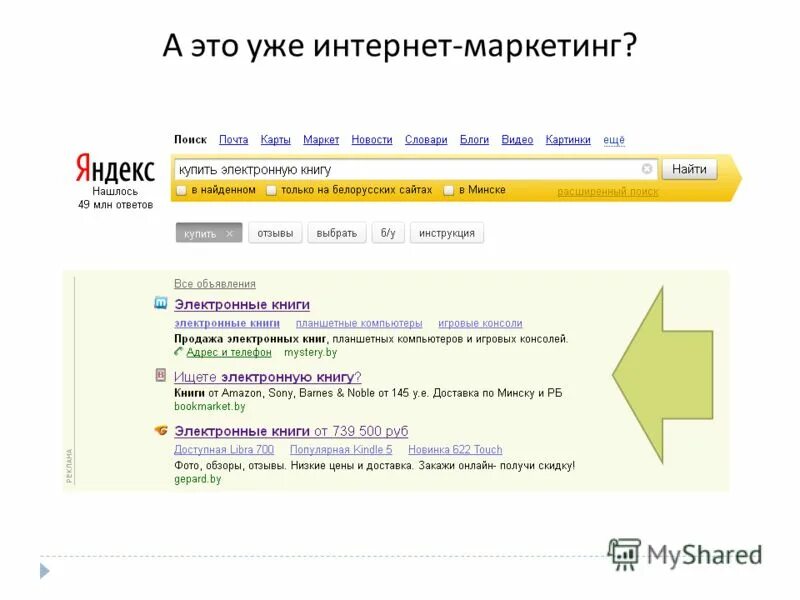The width and height of the screenshot is (800, 600).
Task: Clear the search query with the x icon
Action: (x=646, y=168)
